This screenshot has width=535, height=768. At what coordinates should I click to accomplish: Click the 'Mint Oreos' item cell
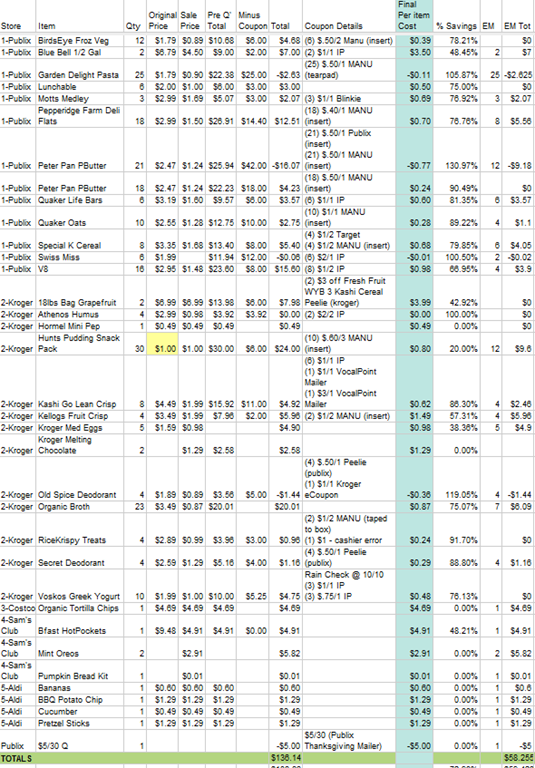(x=80, y=648)
